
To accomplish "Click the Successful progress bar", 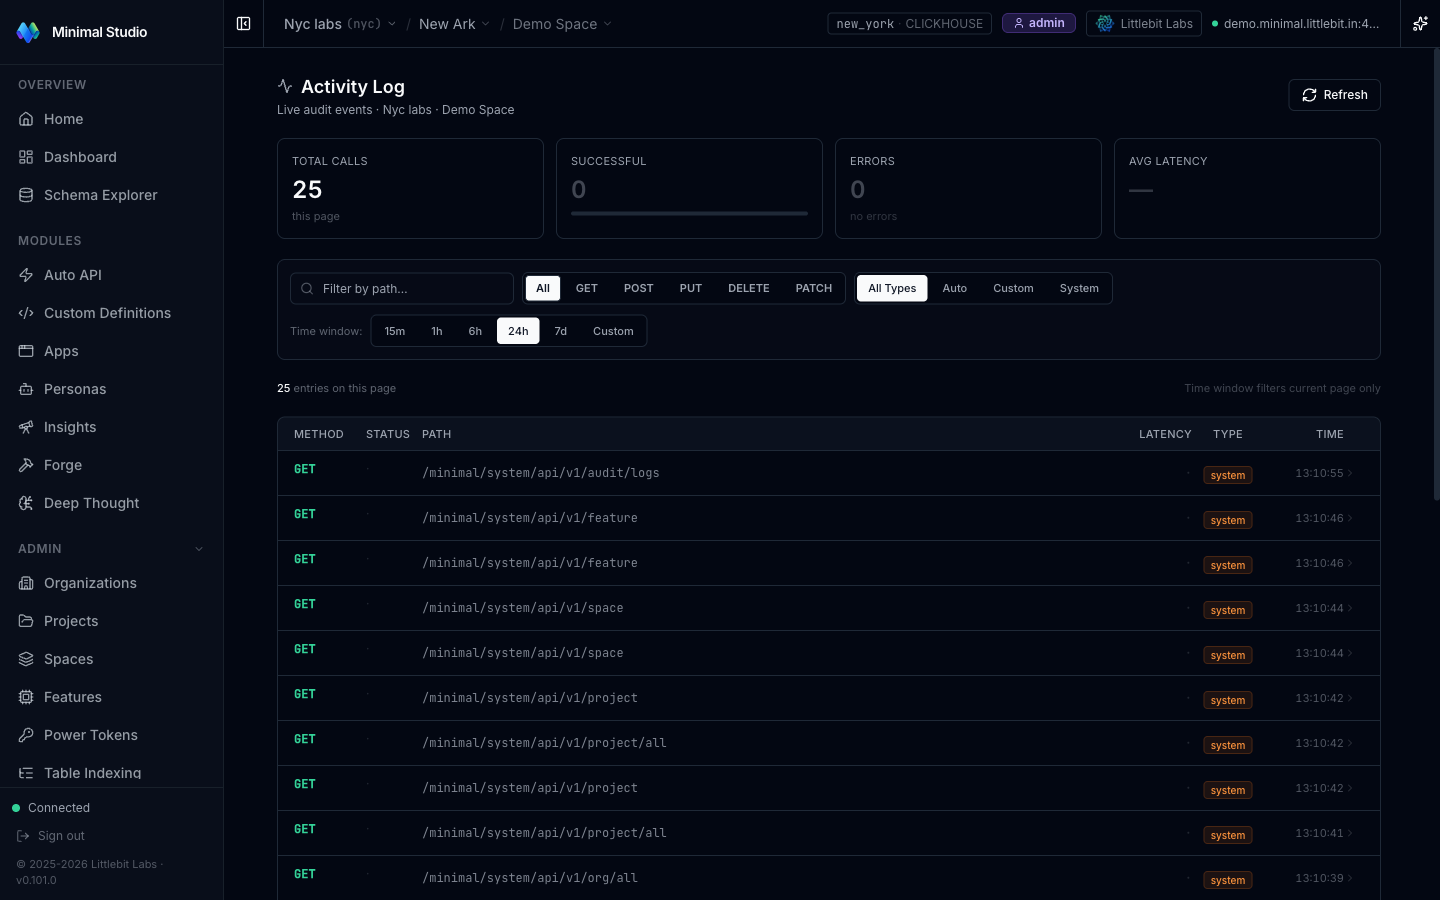I will [x=689, y=212].
